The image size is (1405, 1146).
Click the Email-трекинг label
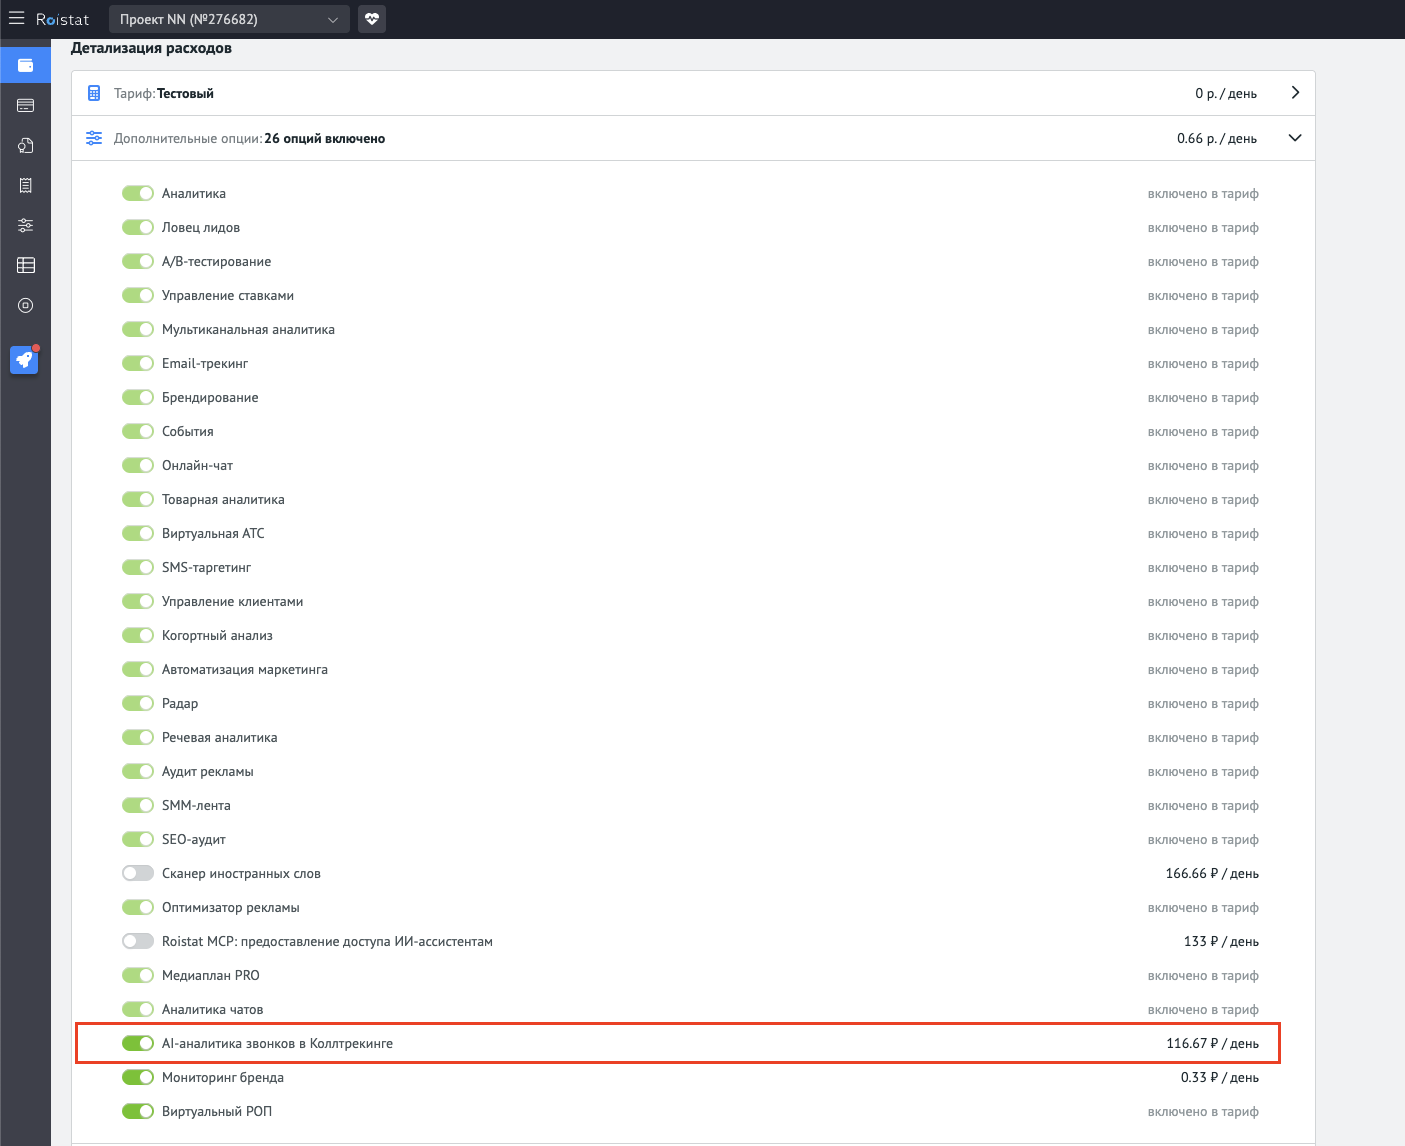tap(205, 363)
